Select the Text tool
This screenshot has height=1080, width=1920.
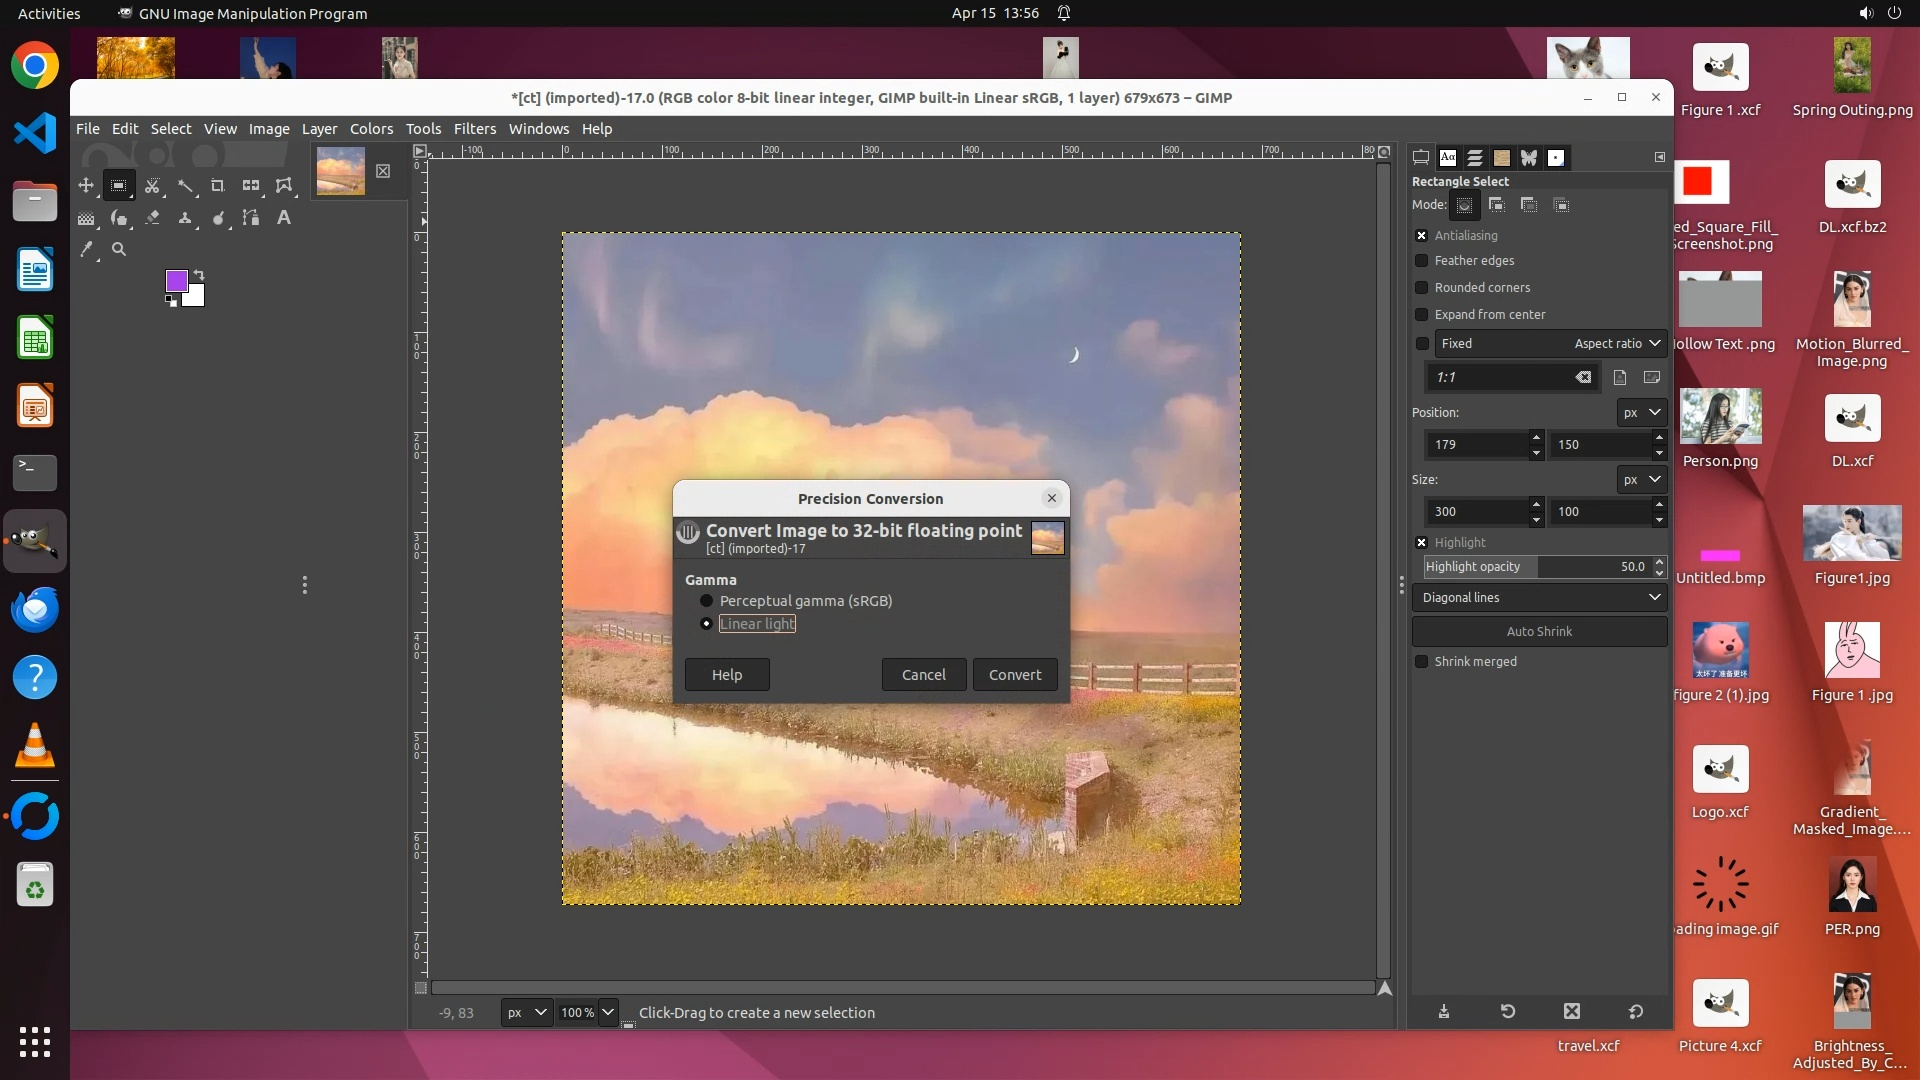tap(284, 218)
